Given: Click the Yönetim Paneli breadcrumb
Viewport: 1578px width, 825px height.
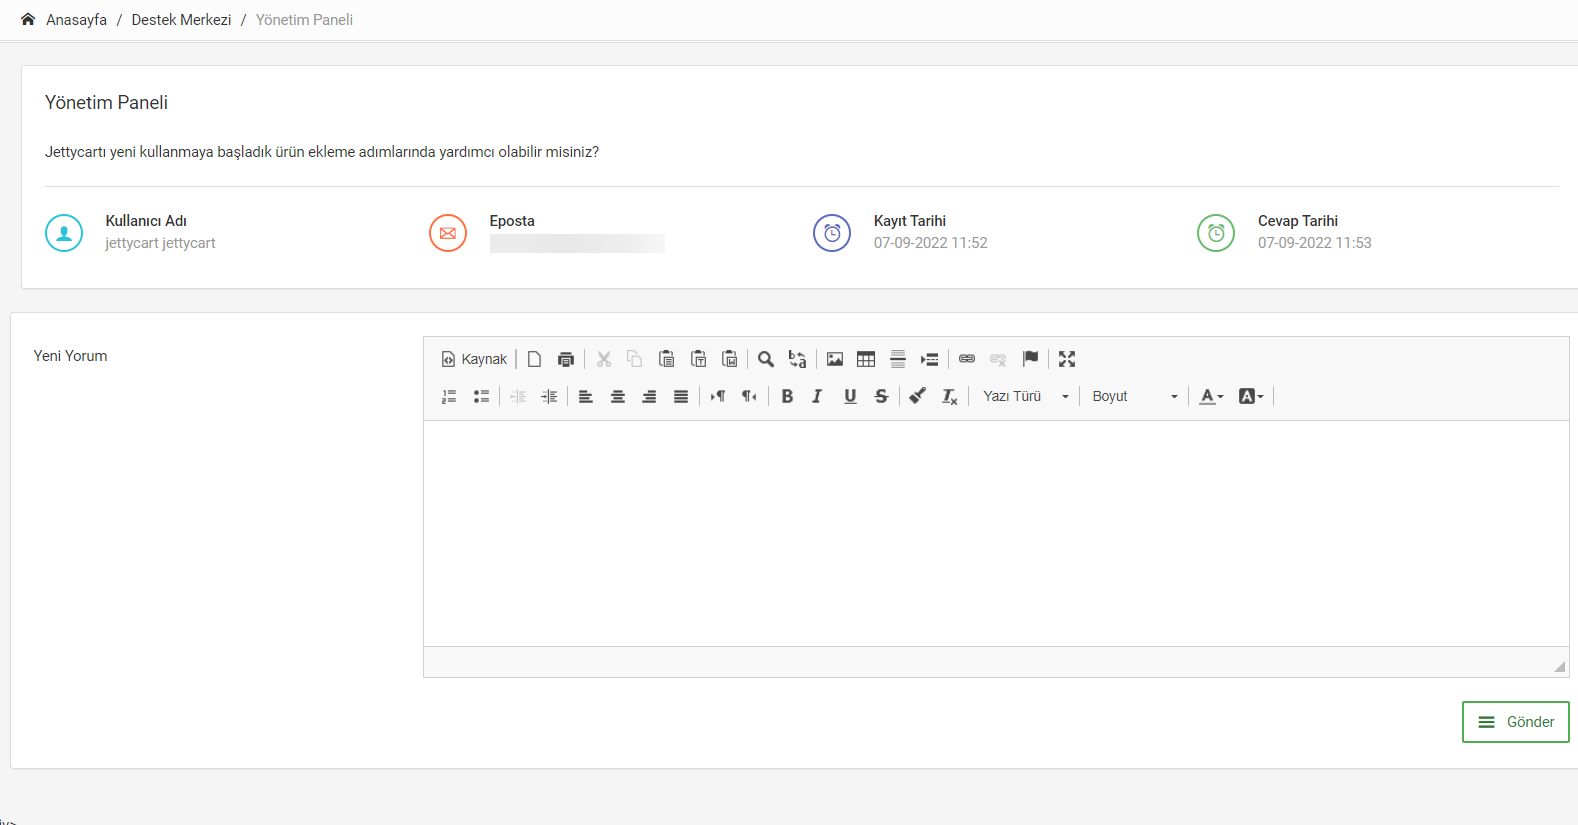Looking at the screenshot, I should tap(304, 20).
